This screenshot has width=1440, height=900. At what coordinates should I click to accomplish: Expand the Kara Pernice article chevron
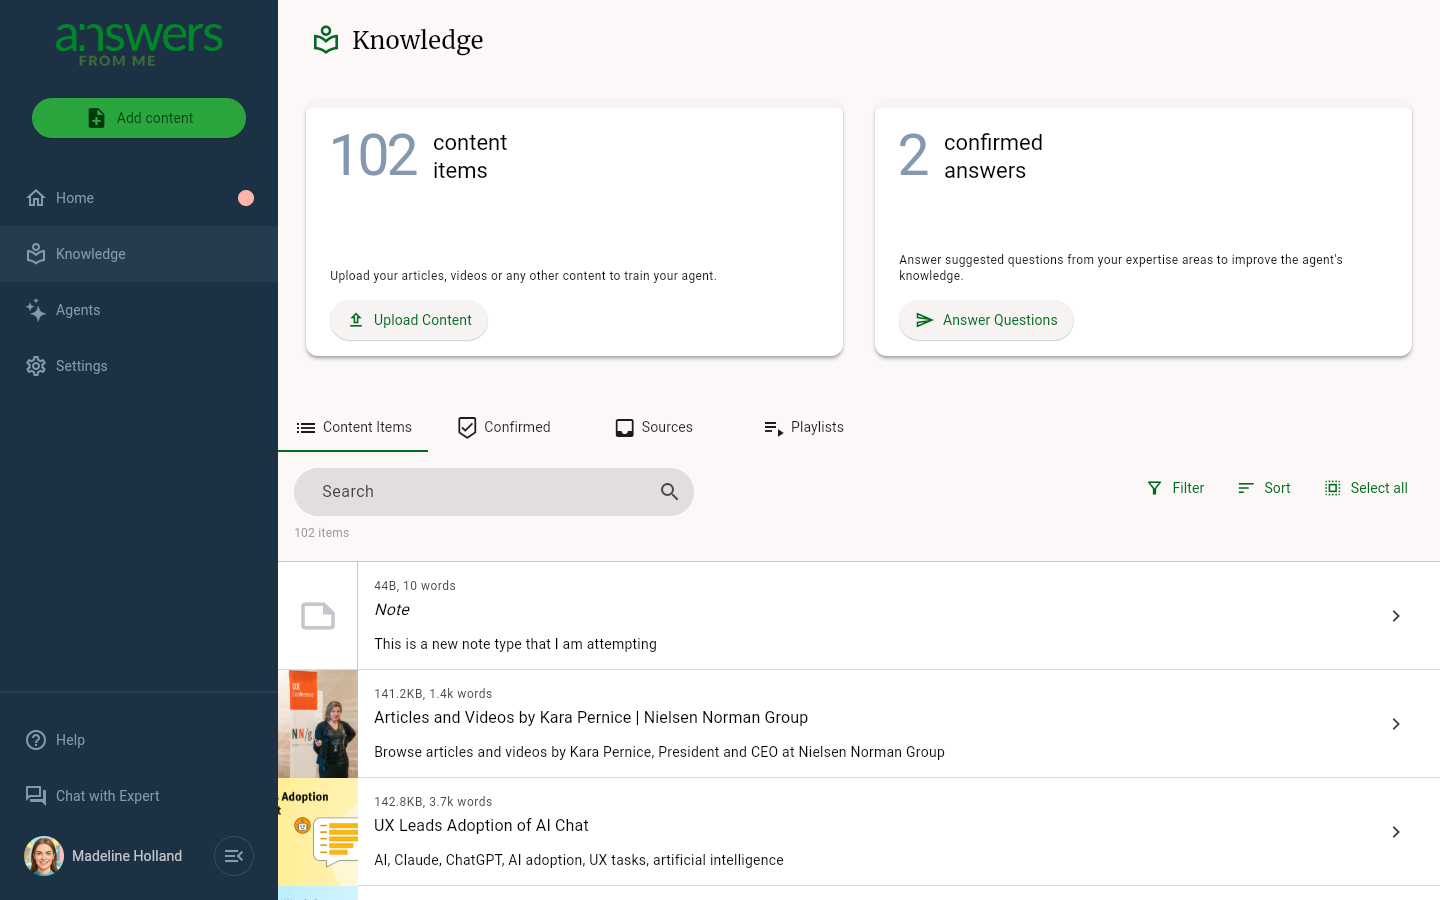[1396, 724]
